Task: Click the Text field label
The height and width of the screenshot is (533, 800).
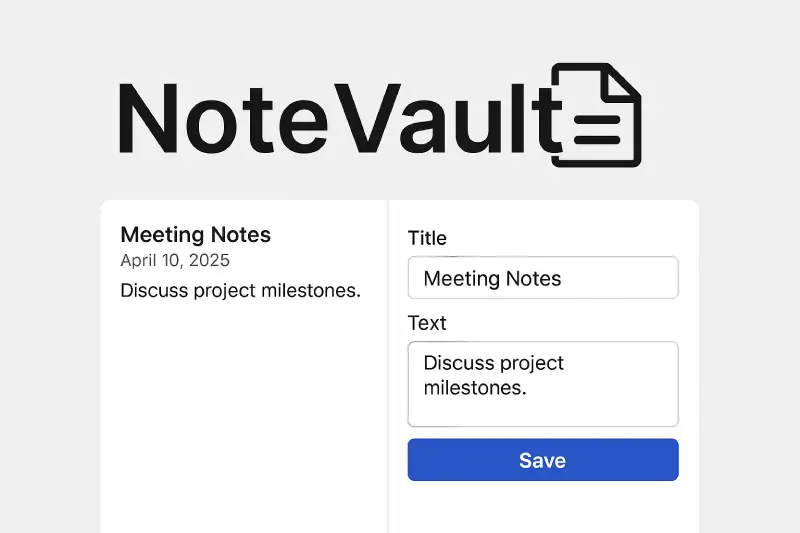Action: [x=427, y=323]
